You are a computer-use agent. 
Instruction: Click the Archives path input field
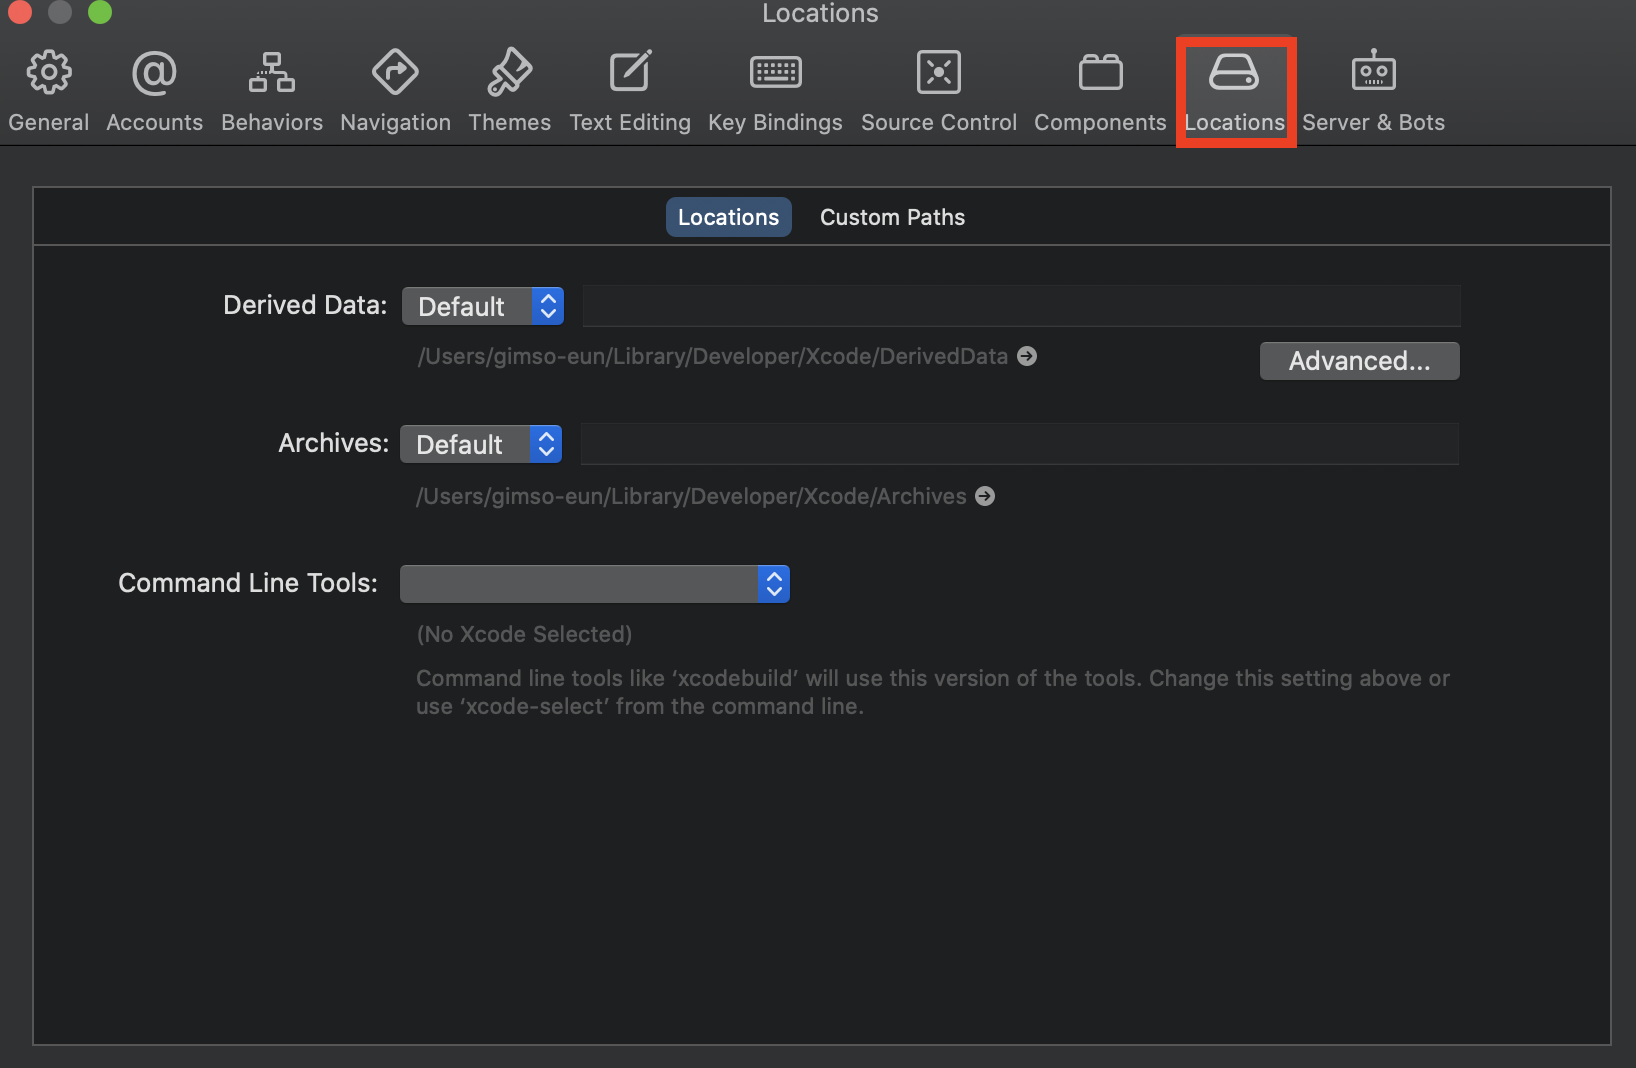(x=1019, y=444)
